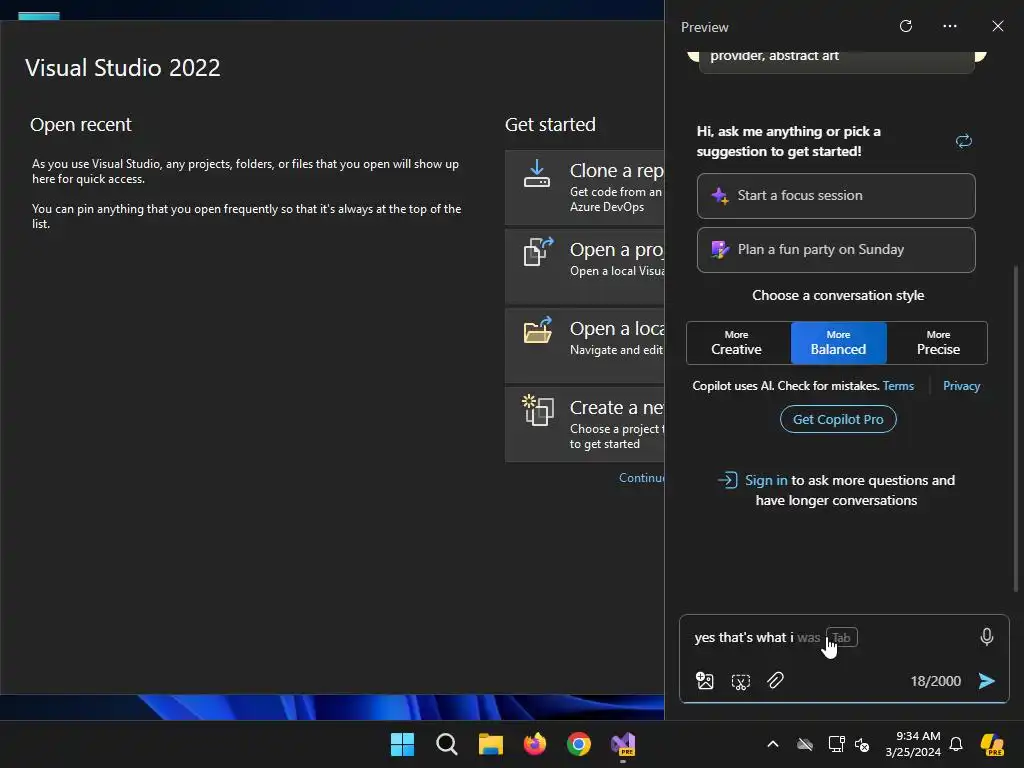The image size is (1024, 768).
Task: Click the Sign in link
Action: click(x=766, y=481)
